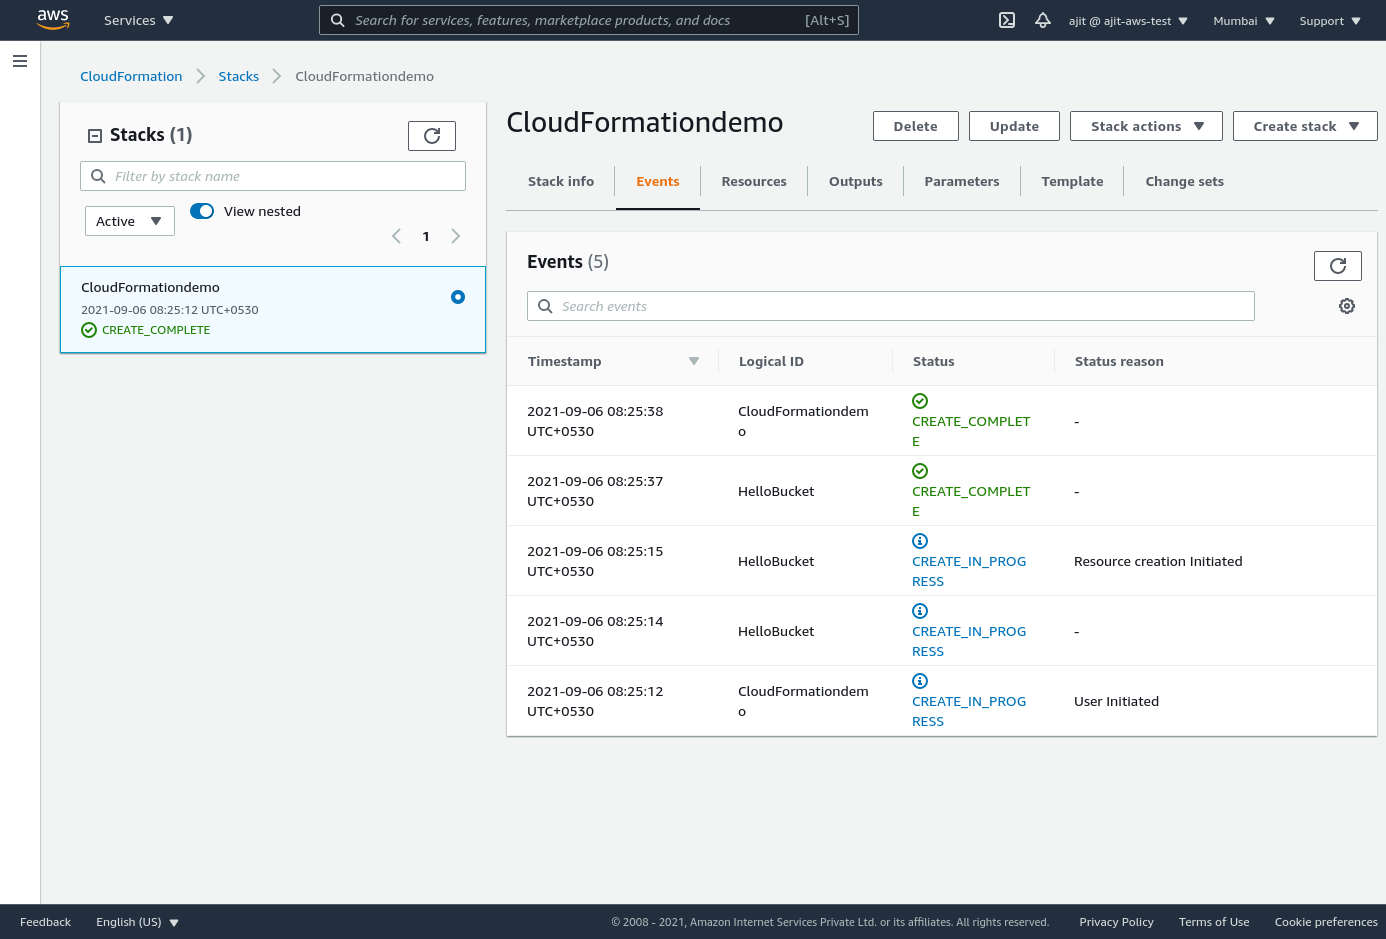
Task: Expand the Active filter dropdown
Action: (x=129, y=221)
